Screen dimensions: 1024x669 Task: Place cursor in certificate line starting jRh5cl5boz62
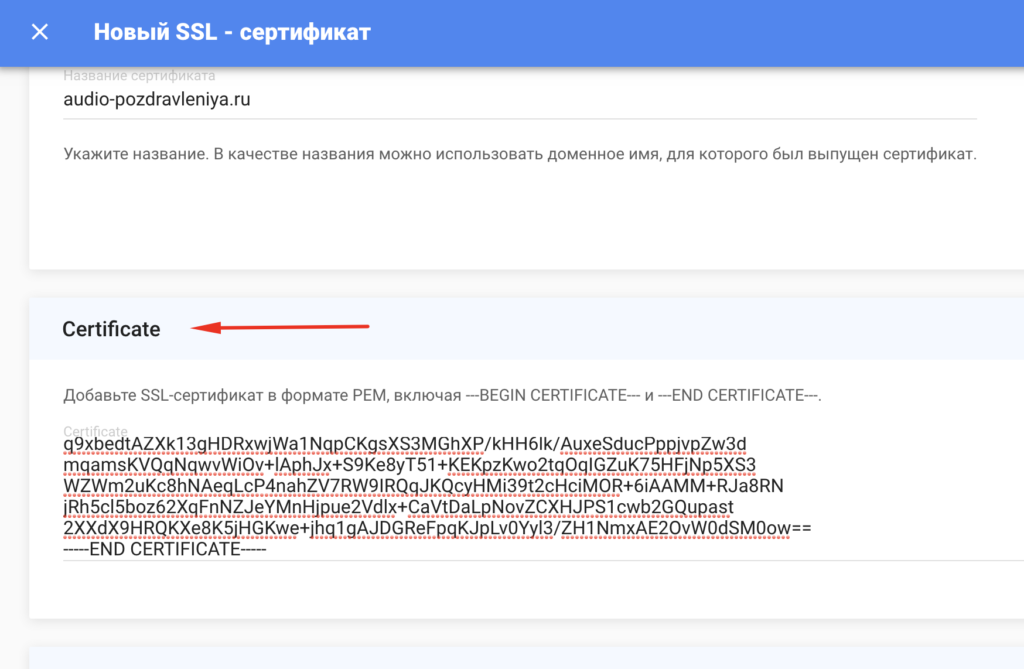[x=398, y=506]
